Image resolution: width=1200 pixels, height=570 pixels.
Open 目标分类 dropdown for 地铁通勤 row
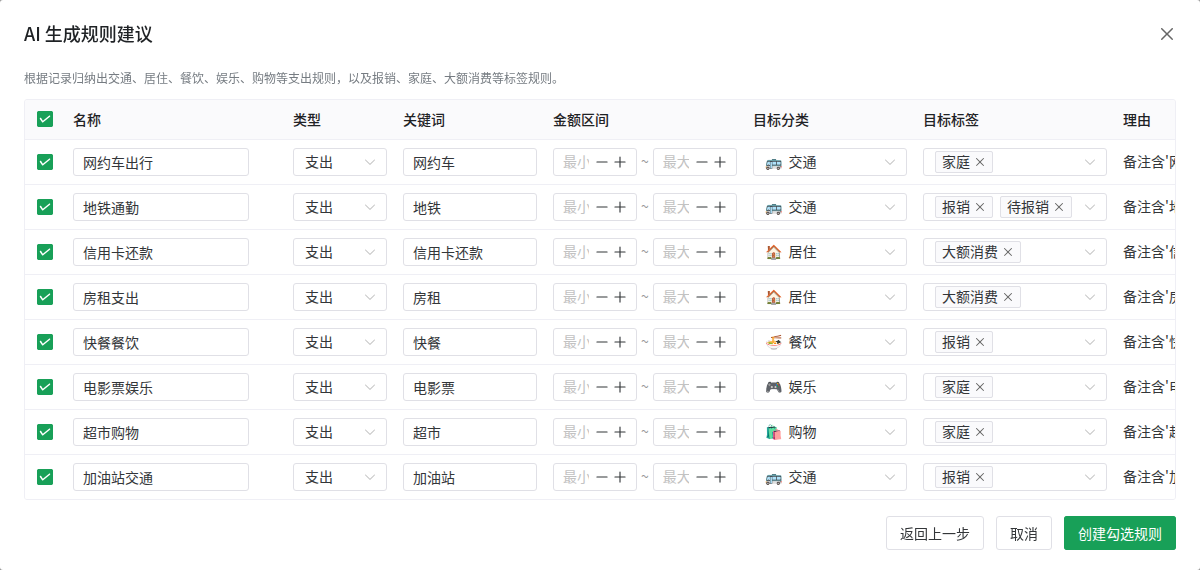point(830,207)
